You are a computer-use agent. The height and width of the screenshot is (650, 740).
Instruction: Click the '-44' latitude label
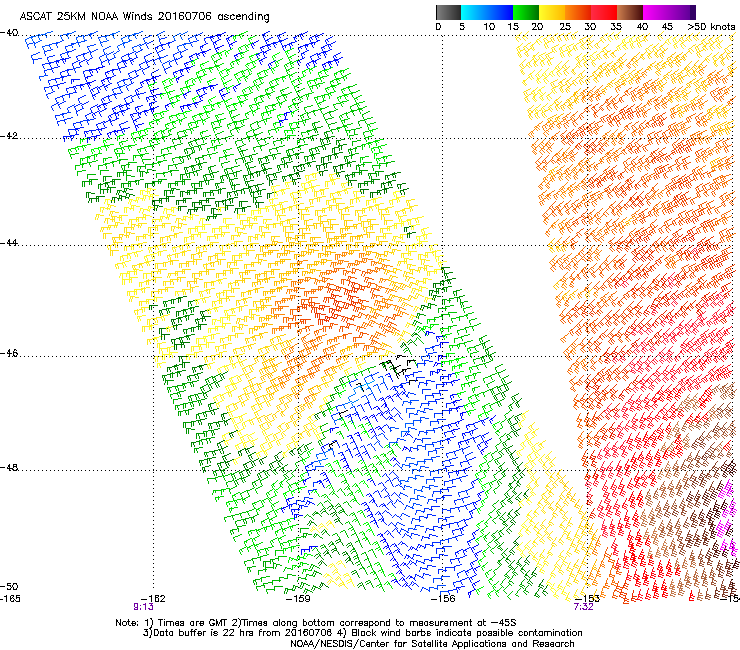click(x=9, y=243)
